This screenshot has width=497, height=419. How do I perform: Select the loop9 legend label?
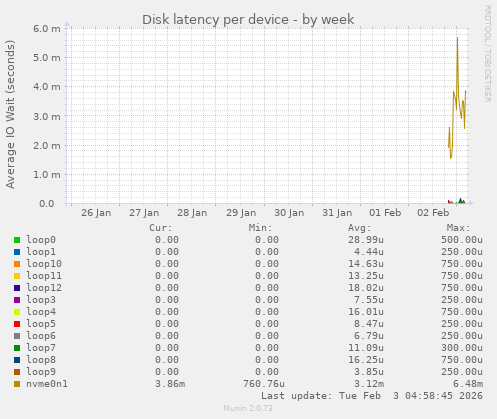(41, 372)
